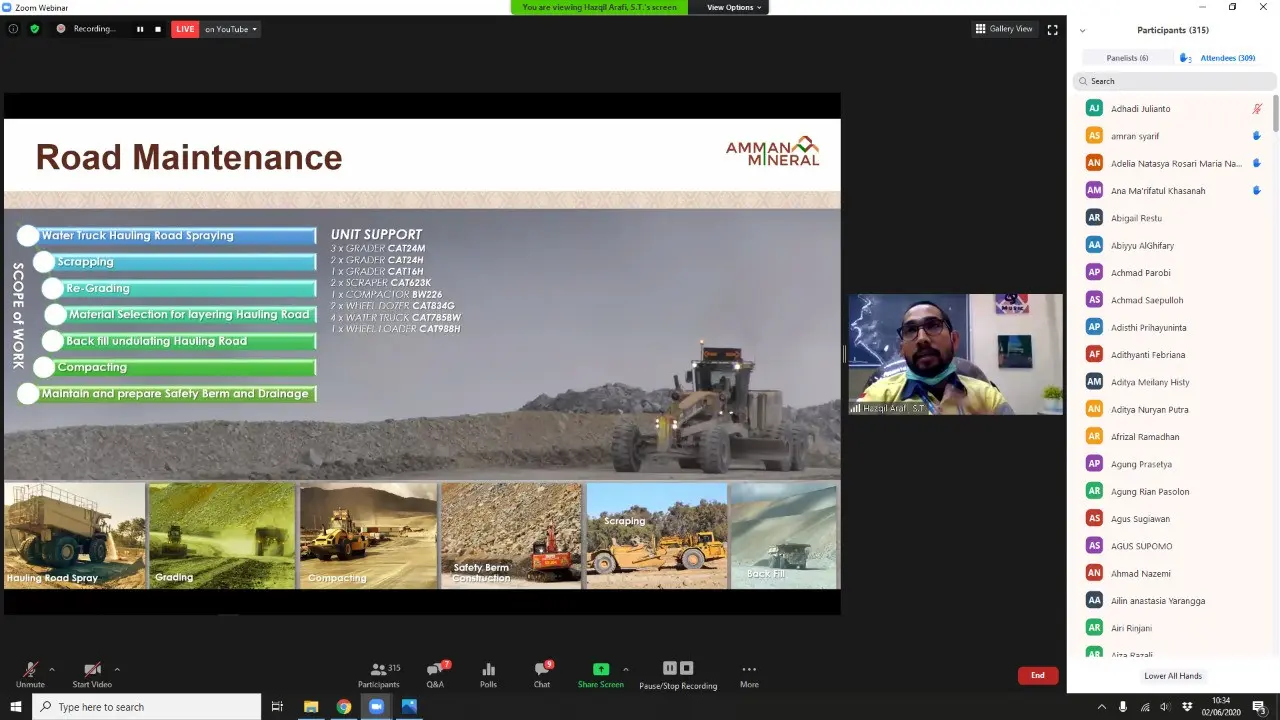Click the participants list scrollbar
This screenshot has width=1280, height=720.
pyautogui.click(x=1275, y=113)
